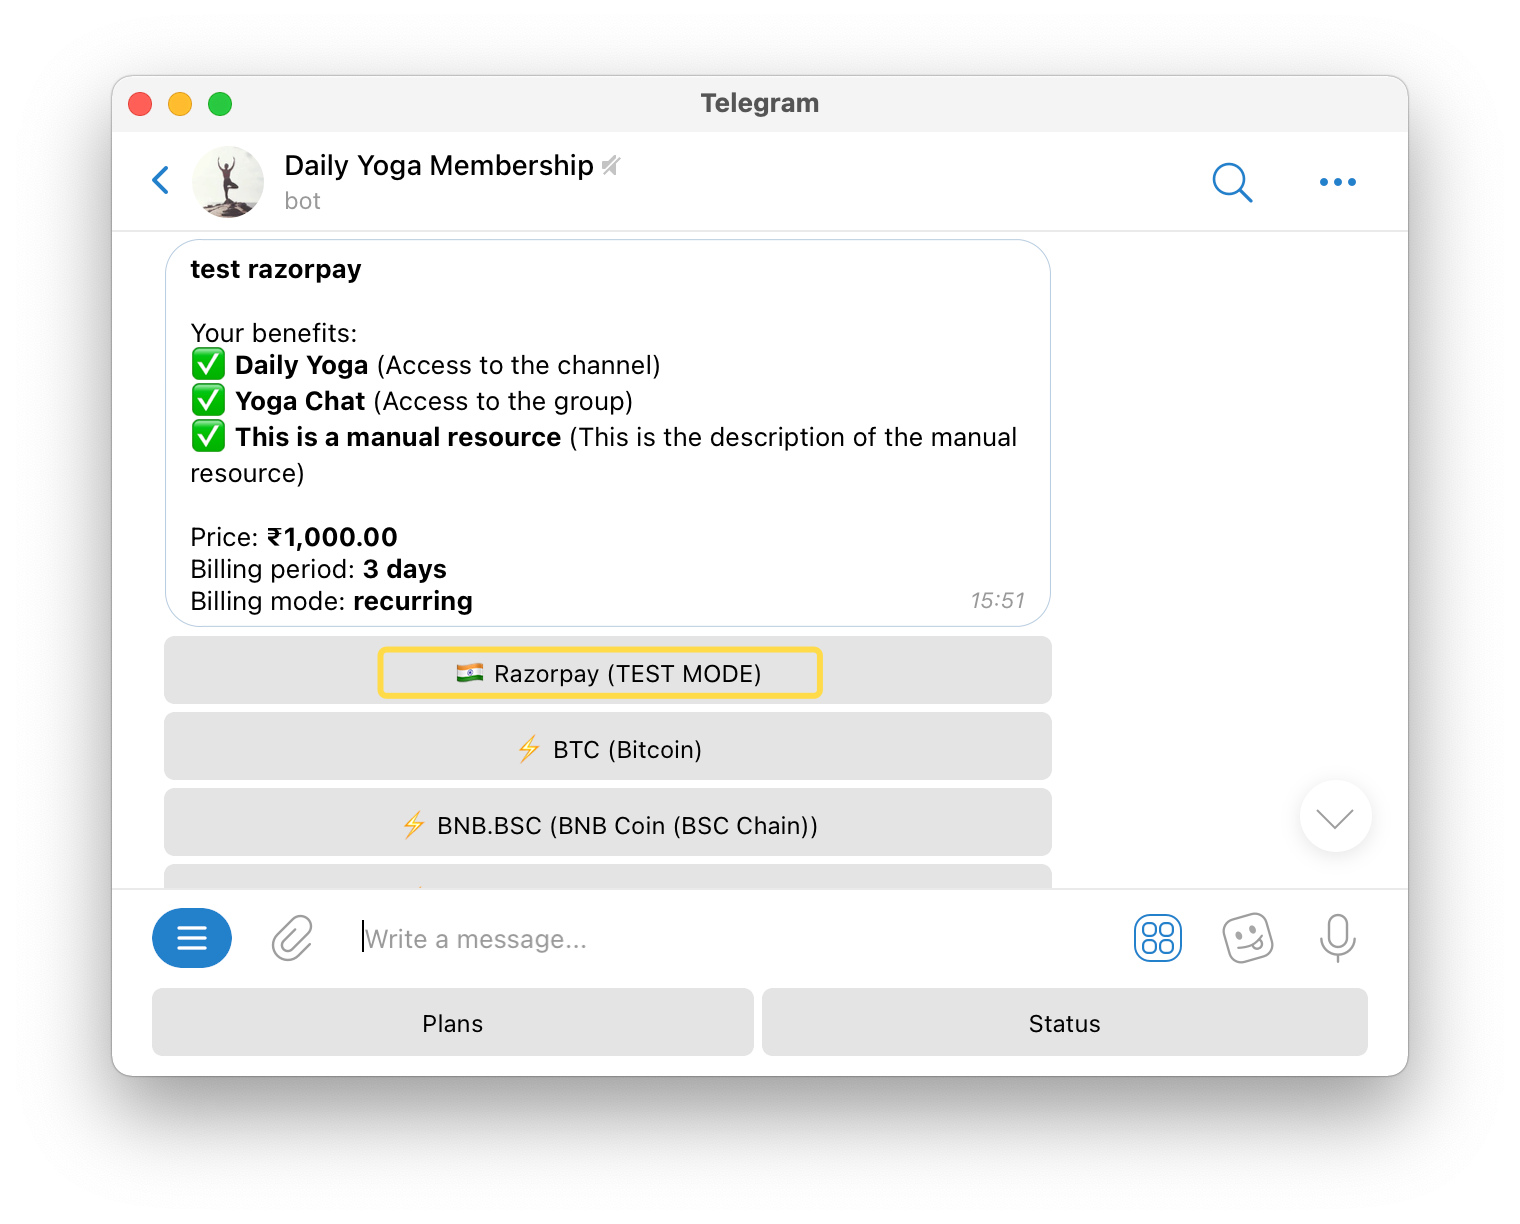Open the sticker and emoji panel
The image size is (1520, 1224).
[1248, 938]
